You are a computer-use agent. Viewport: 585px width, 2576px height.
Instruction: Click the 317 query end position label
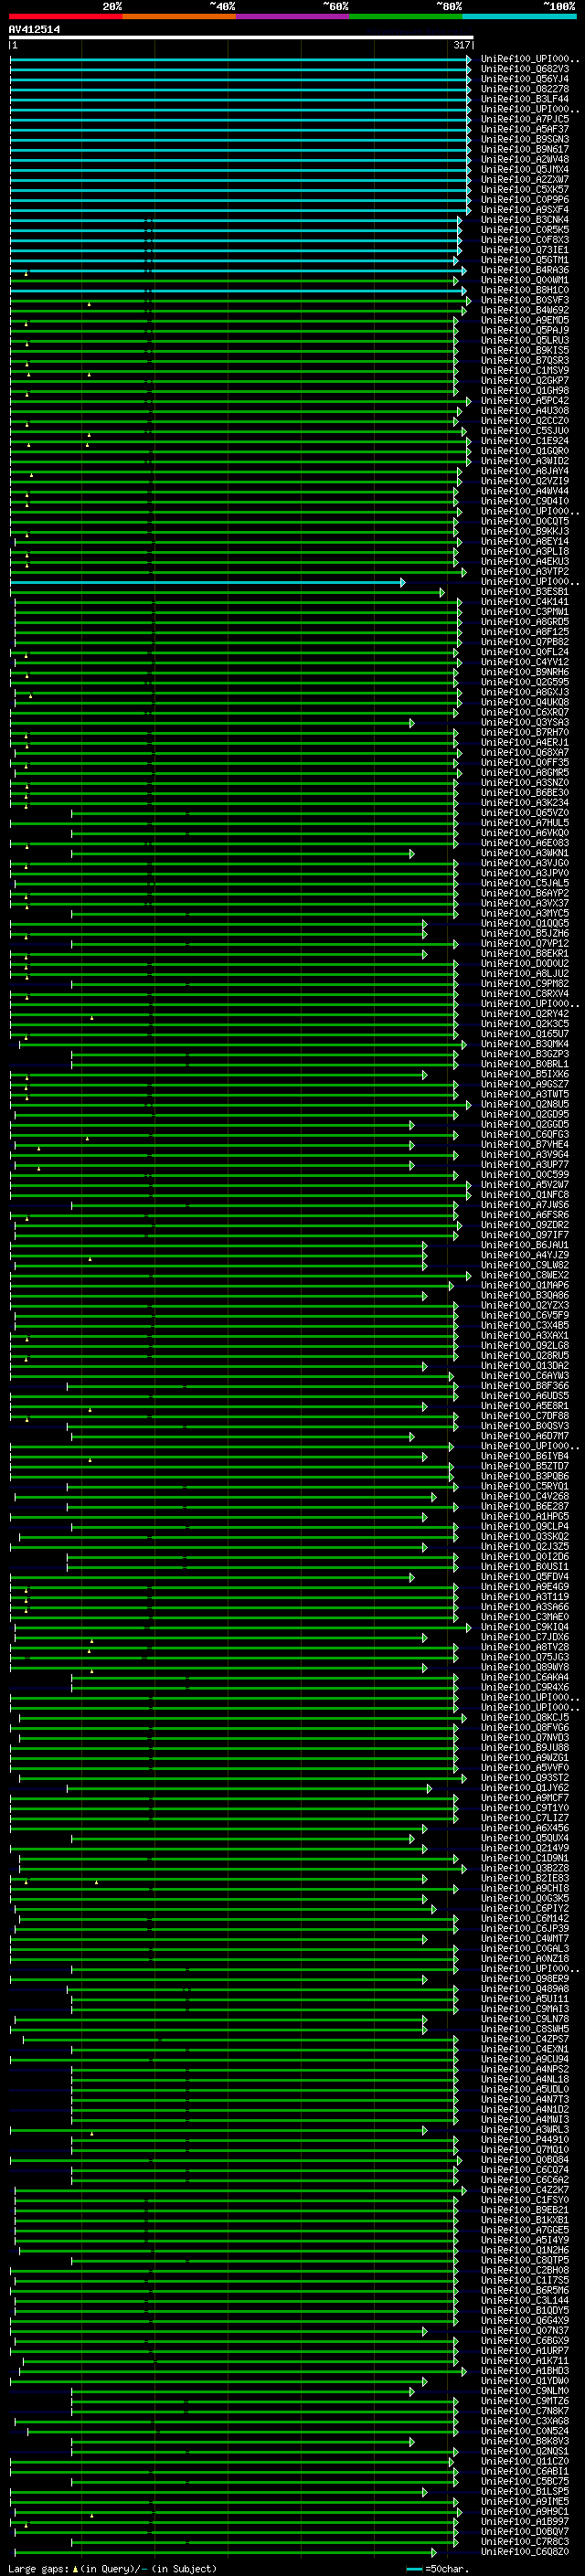[x=462, y=45]
